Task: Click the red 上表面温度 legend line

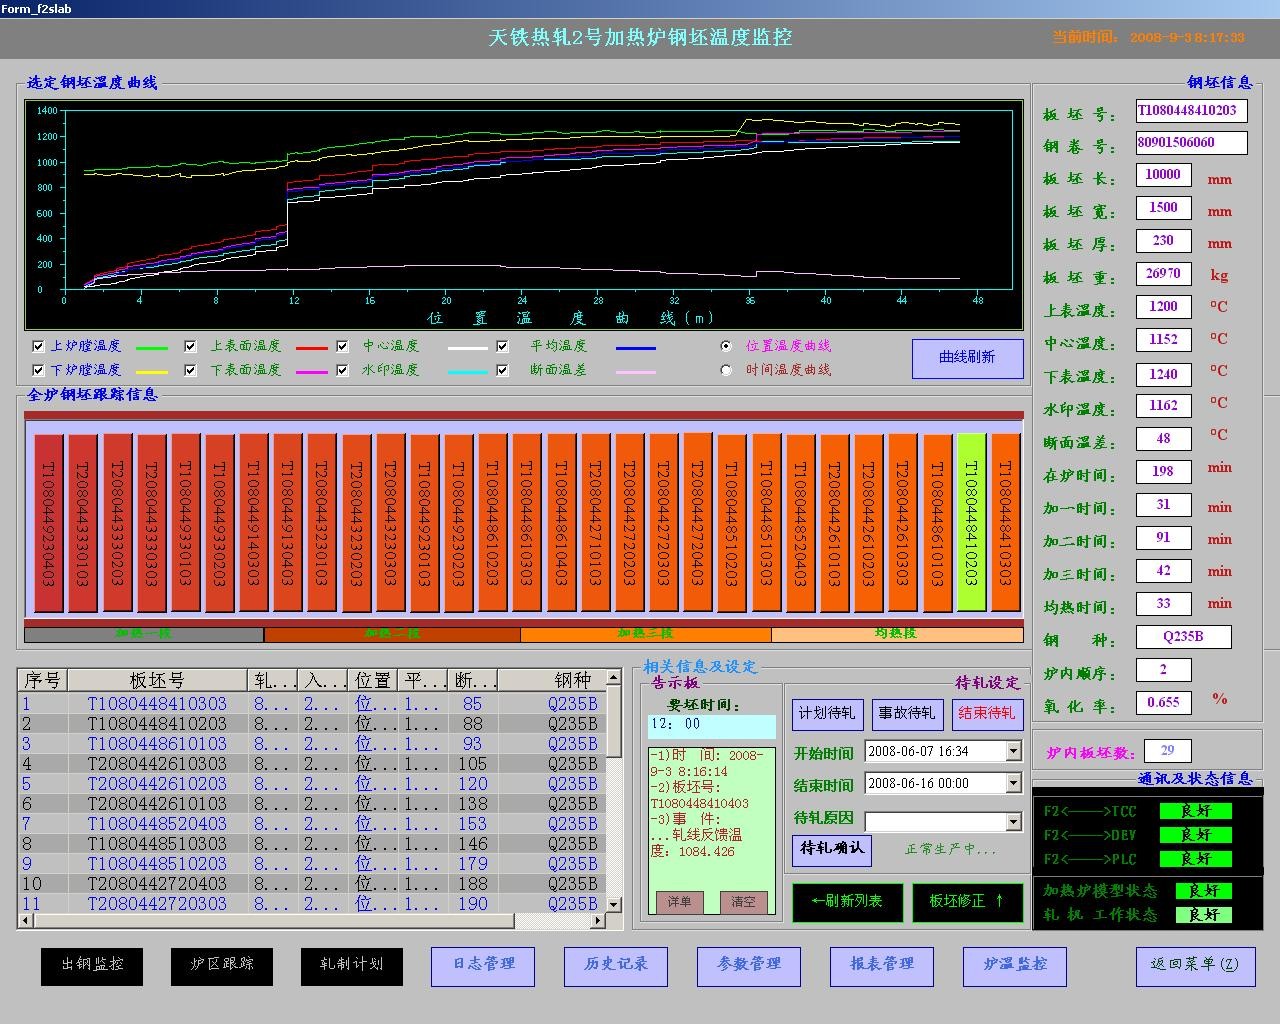Action: (x=311, y=348)
